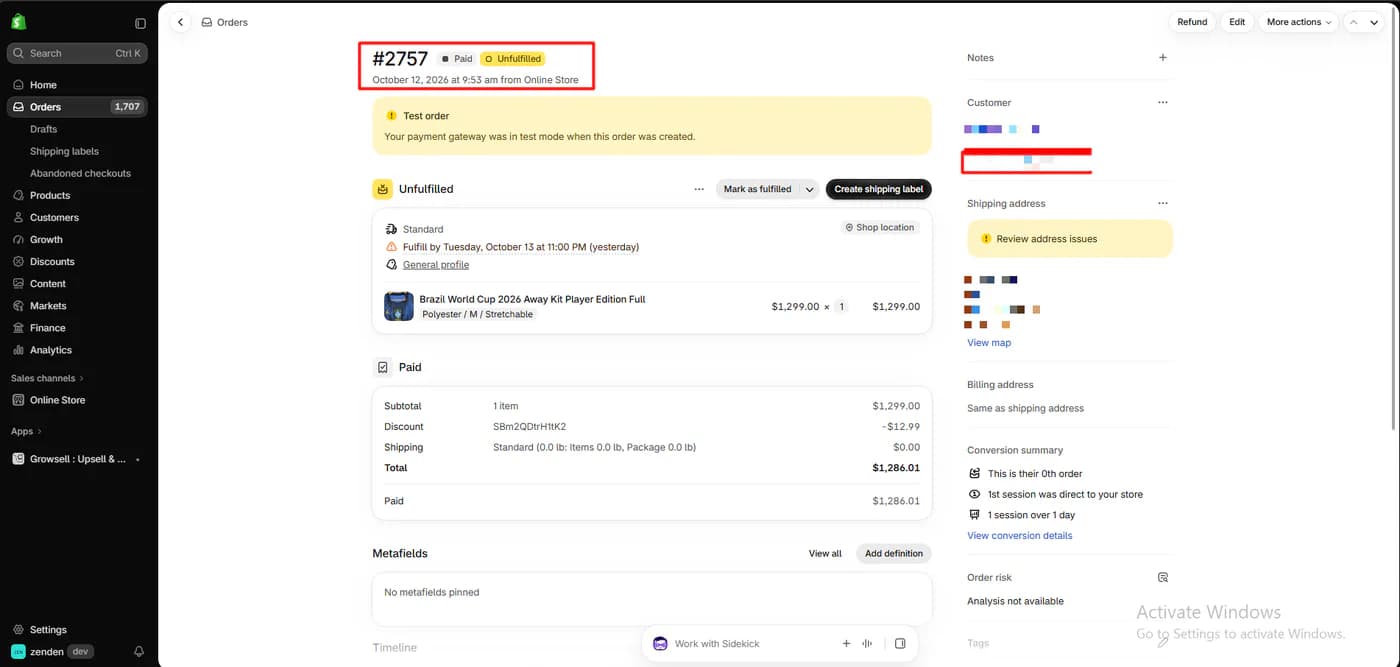
Task: Open the View map link
Action: tap(989, 343)
